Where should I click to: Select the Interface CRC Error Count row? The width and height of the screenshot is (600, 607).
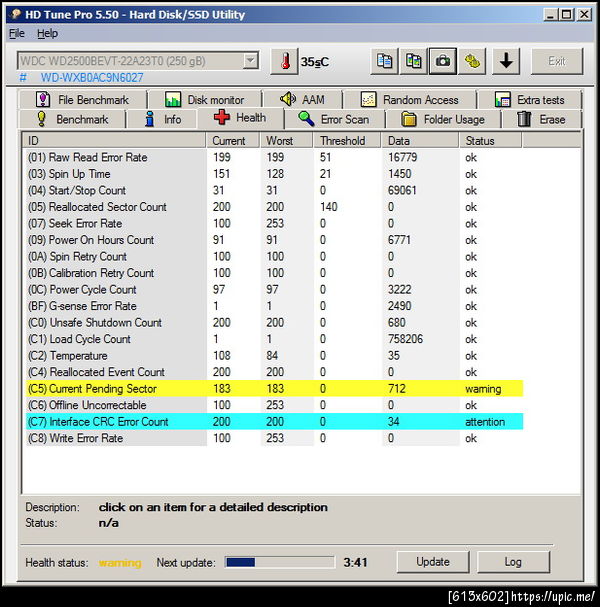tap(274, 422)
